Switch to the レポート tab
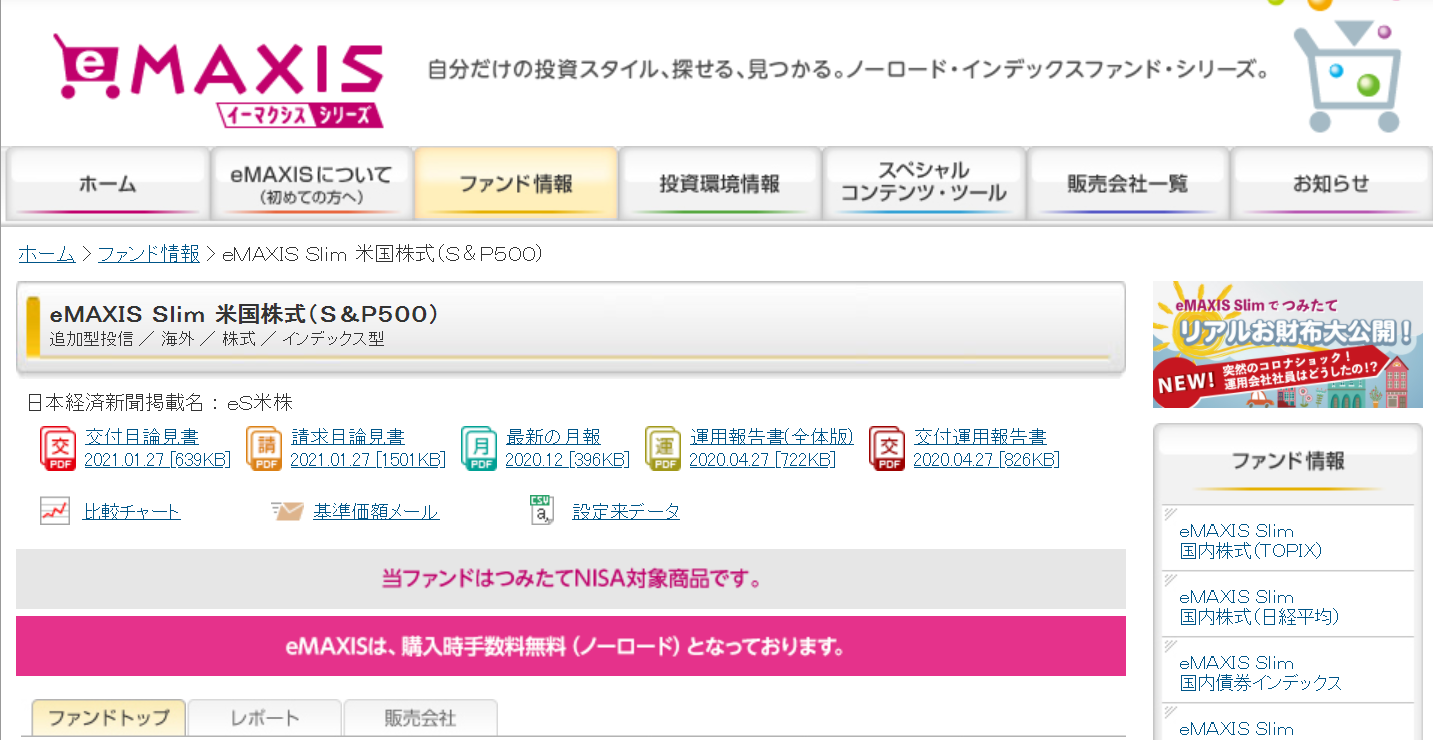 tap(265, 718)
